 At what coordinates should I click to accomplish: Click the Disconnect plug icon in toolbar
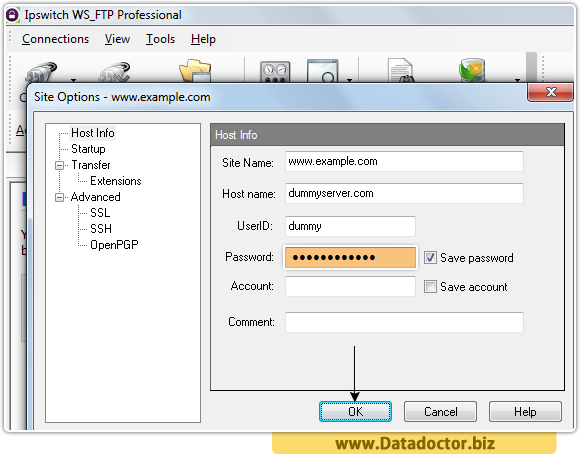[114, 72]
